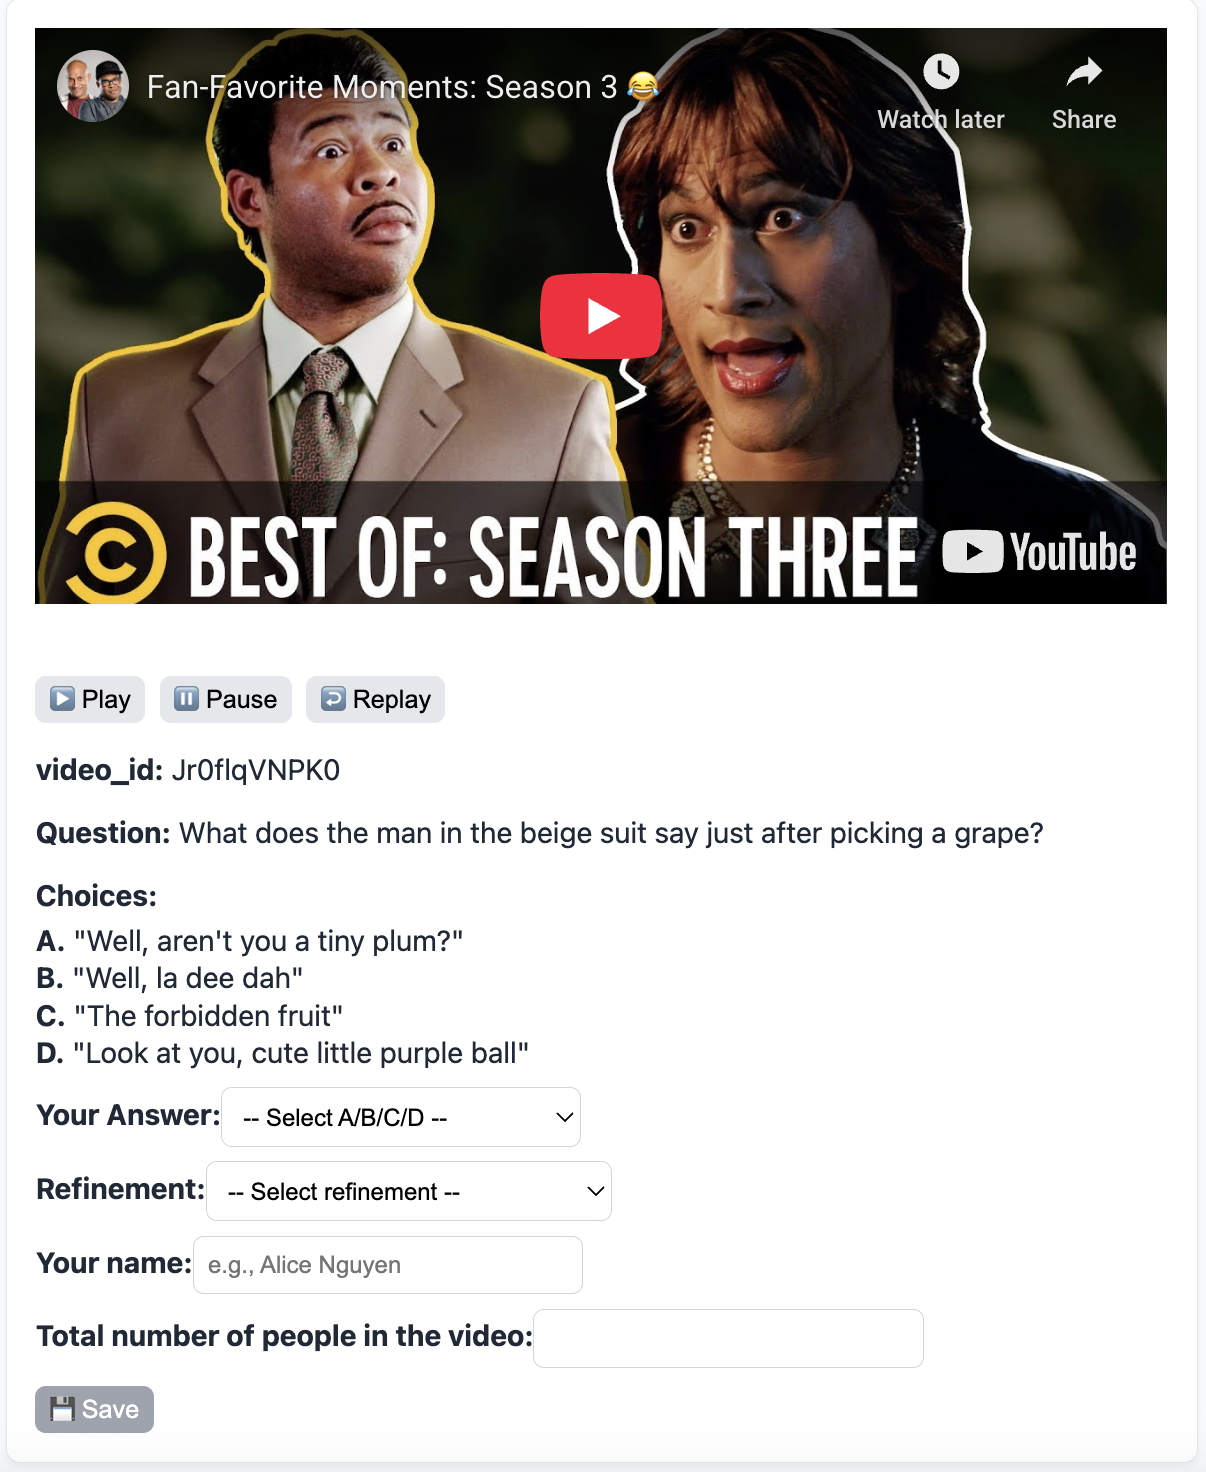This screenshot has width=1206, height=1472.
Task: Focus the total number of people field
Action: pos(728,1338)
